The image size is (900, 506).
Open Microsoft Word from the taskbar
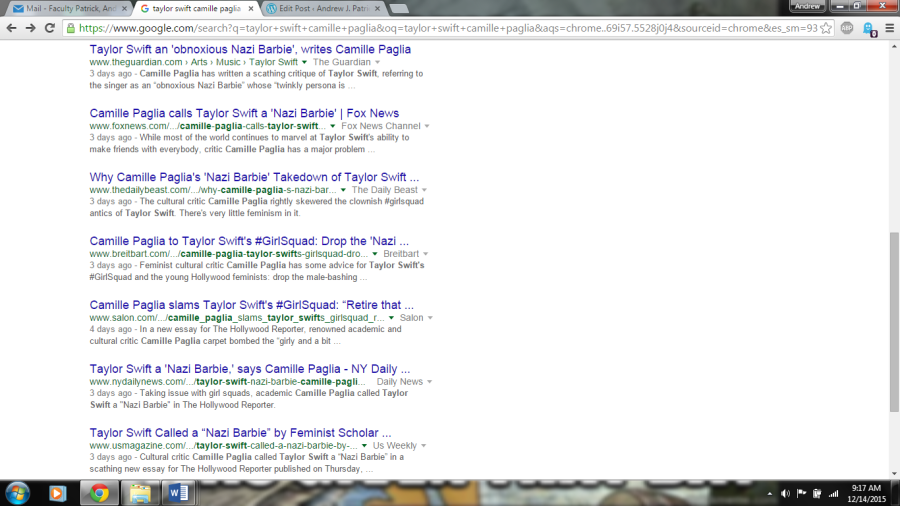tap(180, 492)
